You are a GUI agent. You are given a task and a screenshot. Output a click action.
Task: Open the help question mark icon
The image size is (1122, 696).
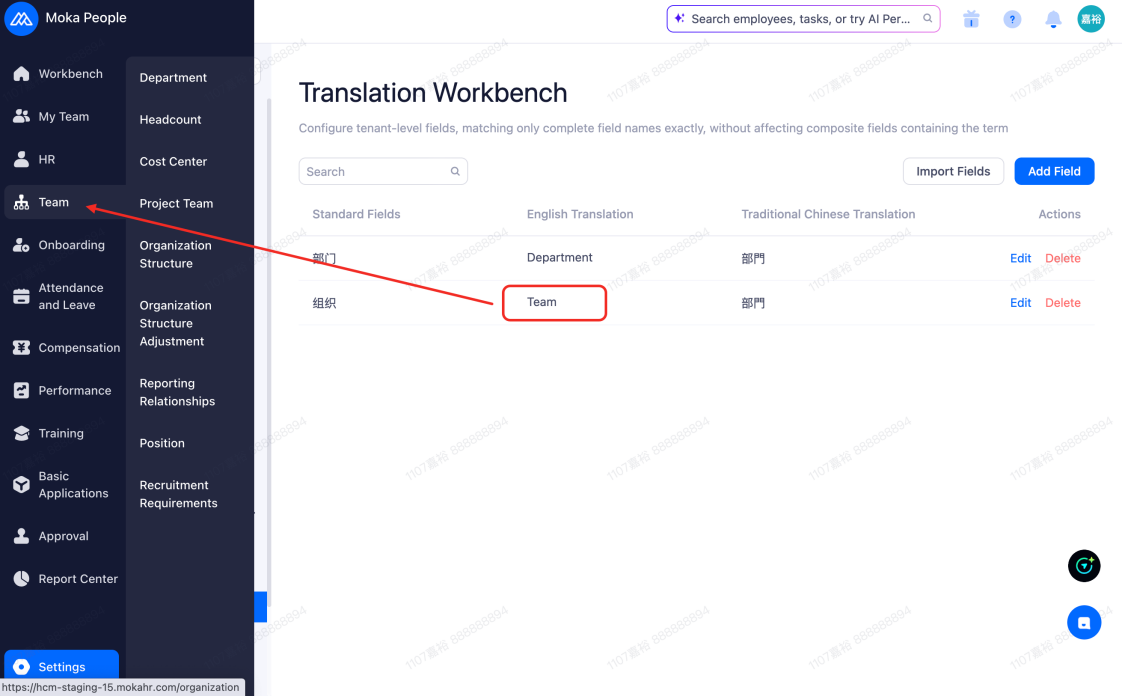pyautogui.click(x=1012, y=19)
